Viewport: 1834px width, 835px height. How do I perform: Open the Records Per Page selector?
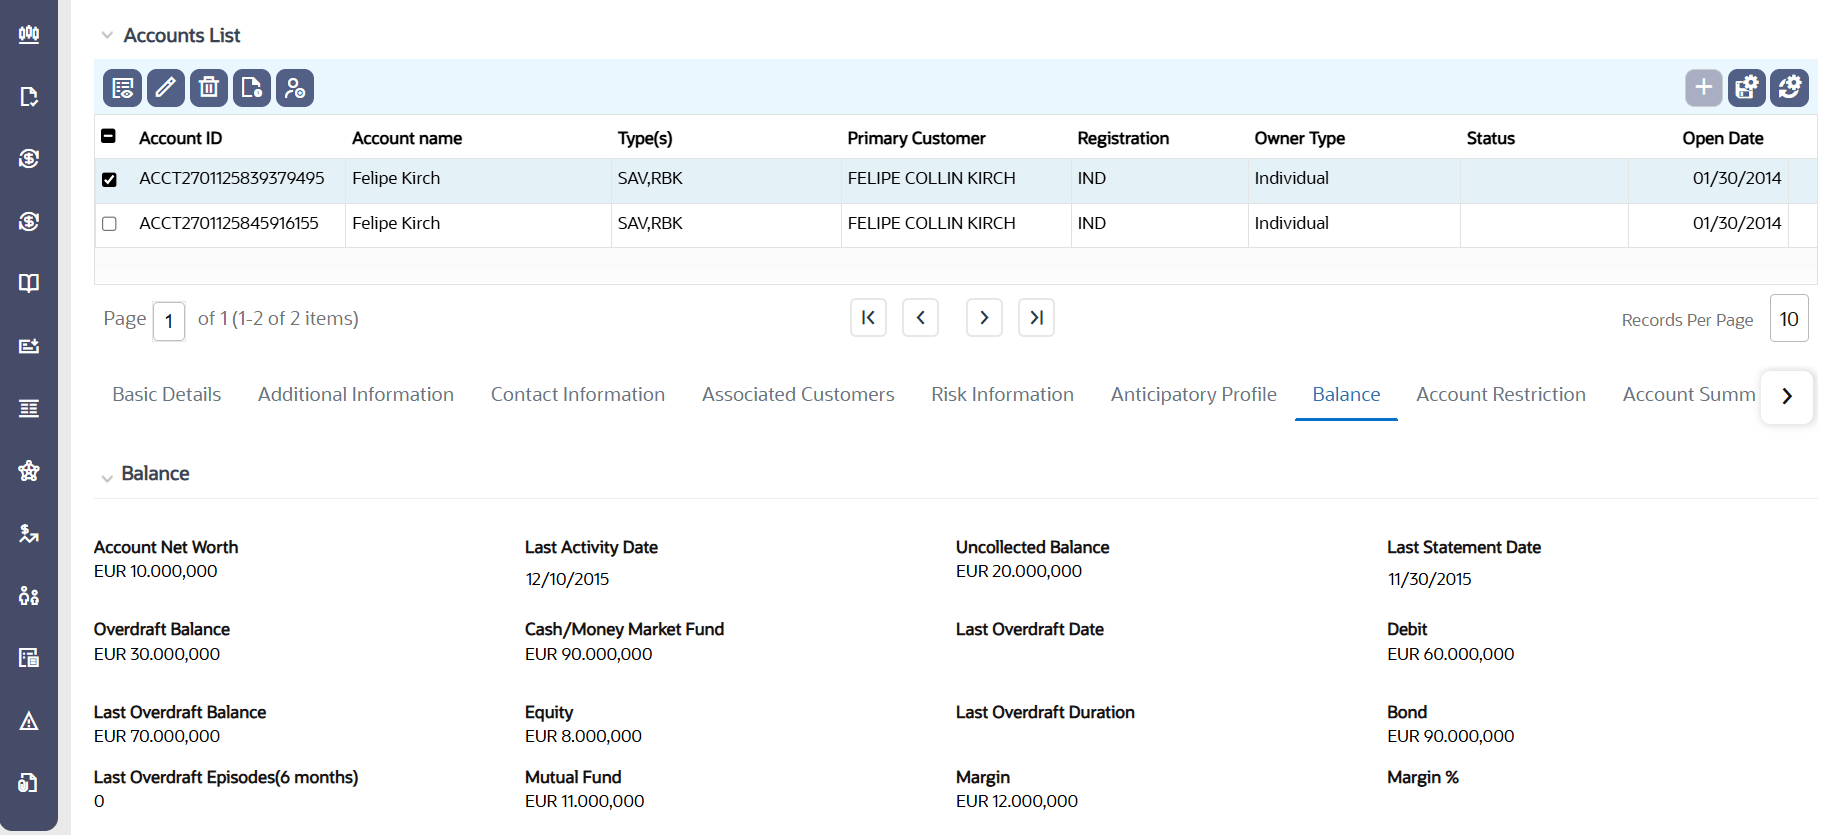(1789, 319)
